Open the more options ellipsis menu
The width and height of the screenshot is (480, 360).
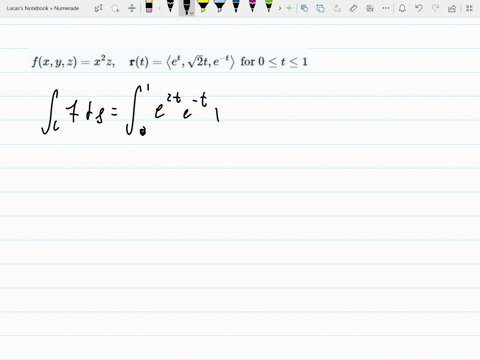point(386,8)
